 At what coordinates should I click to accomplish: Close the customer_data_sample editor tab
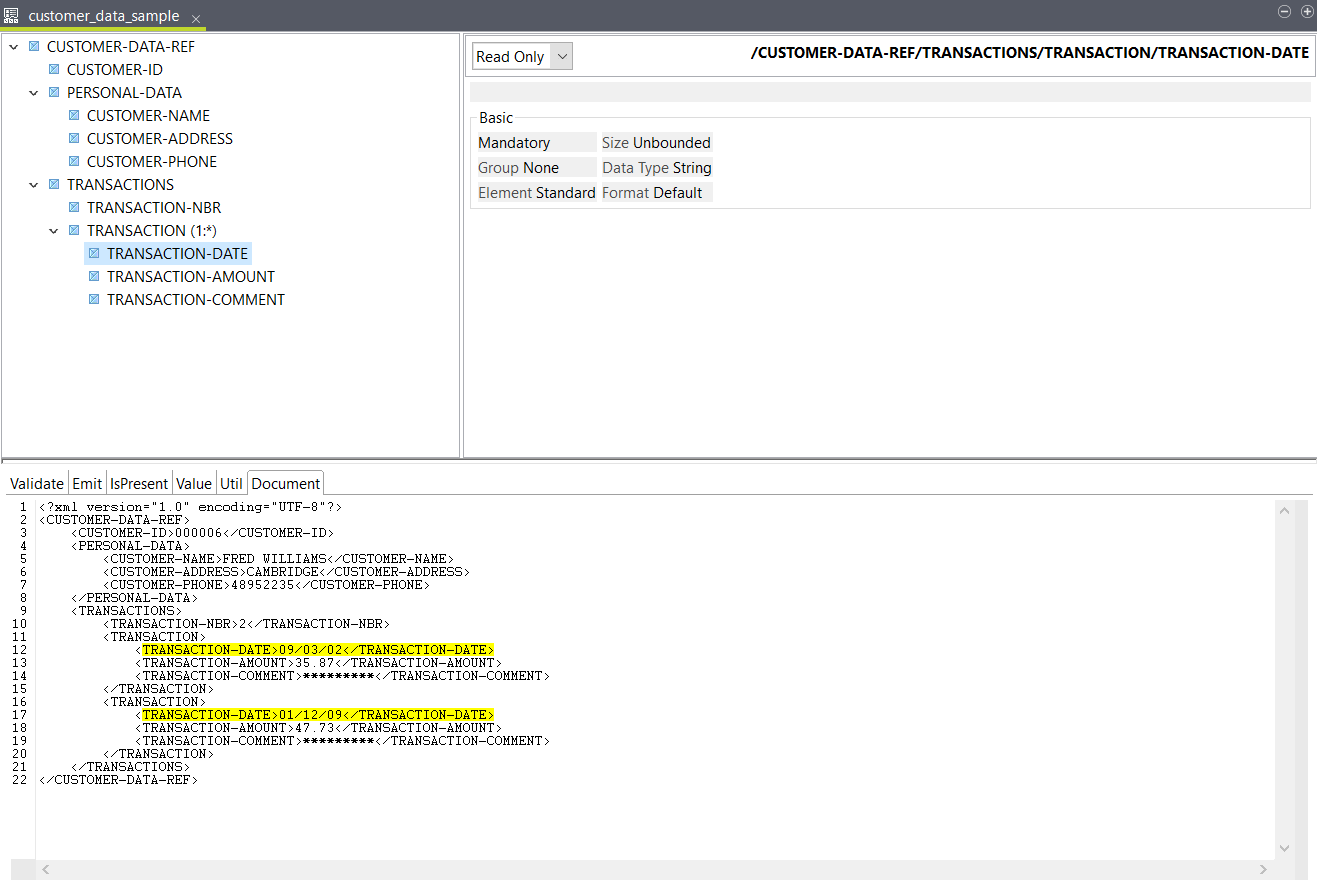pos(196,19)
